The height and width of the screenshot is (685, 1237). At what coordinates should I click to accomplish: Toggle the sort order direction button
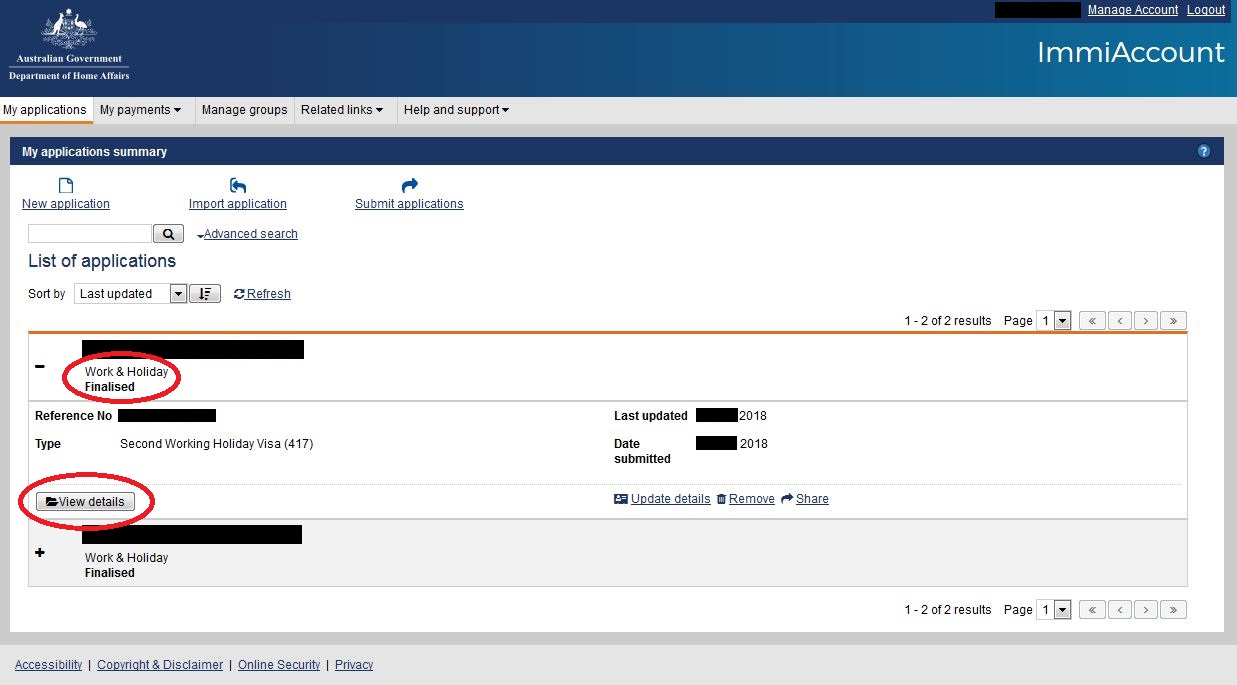[205, 293]
